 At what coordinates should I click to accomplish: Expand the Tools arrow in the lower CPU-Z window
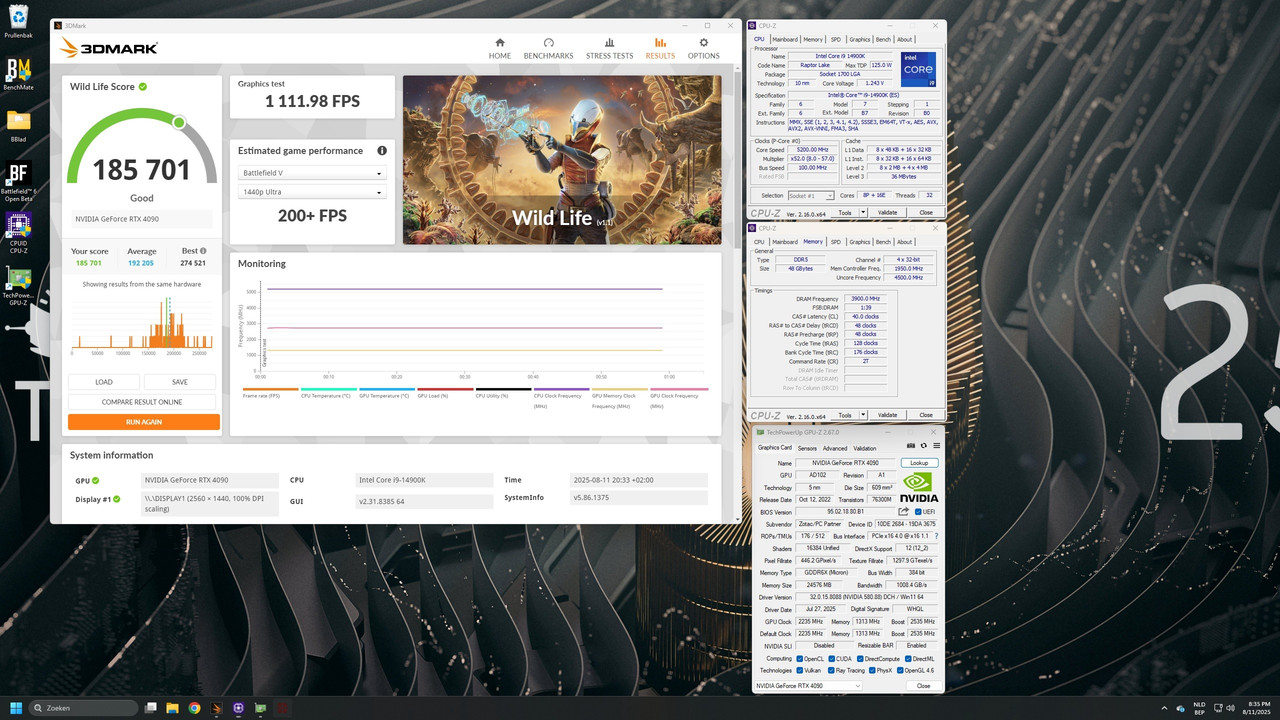pyautogui.click(x=863, y=414)
